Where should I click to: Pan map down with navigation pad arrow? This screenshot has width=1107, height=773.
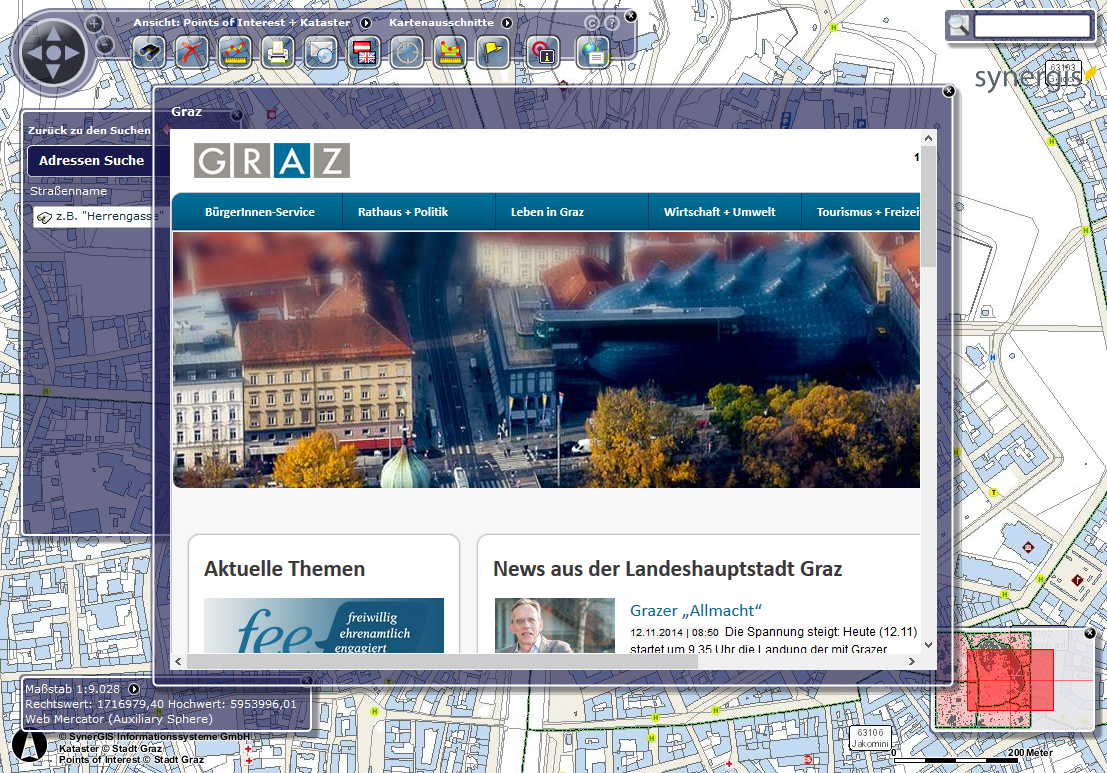[54, 72]
